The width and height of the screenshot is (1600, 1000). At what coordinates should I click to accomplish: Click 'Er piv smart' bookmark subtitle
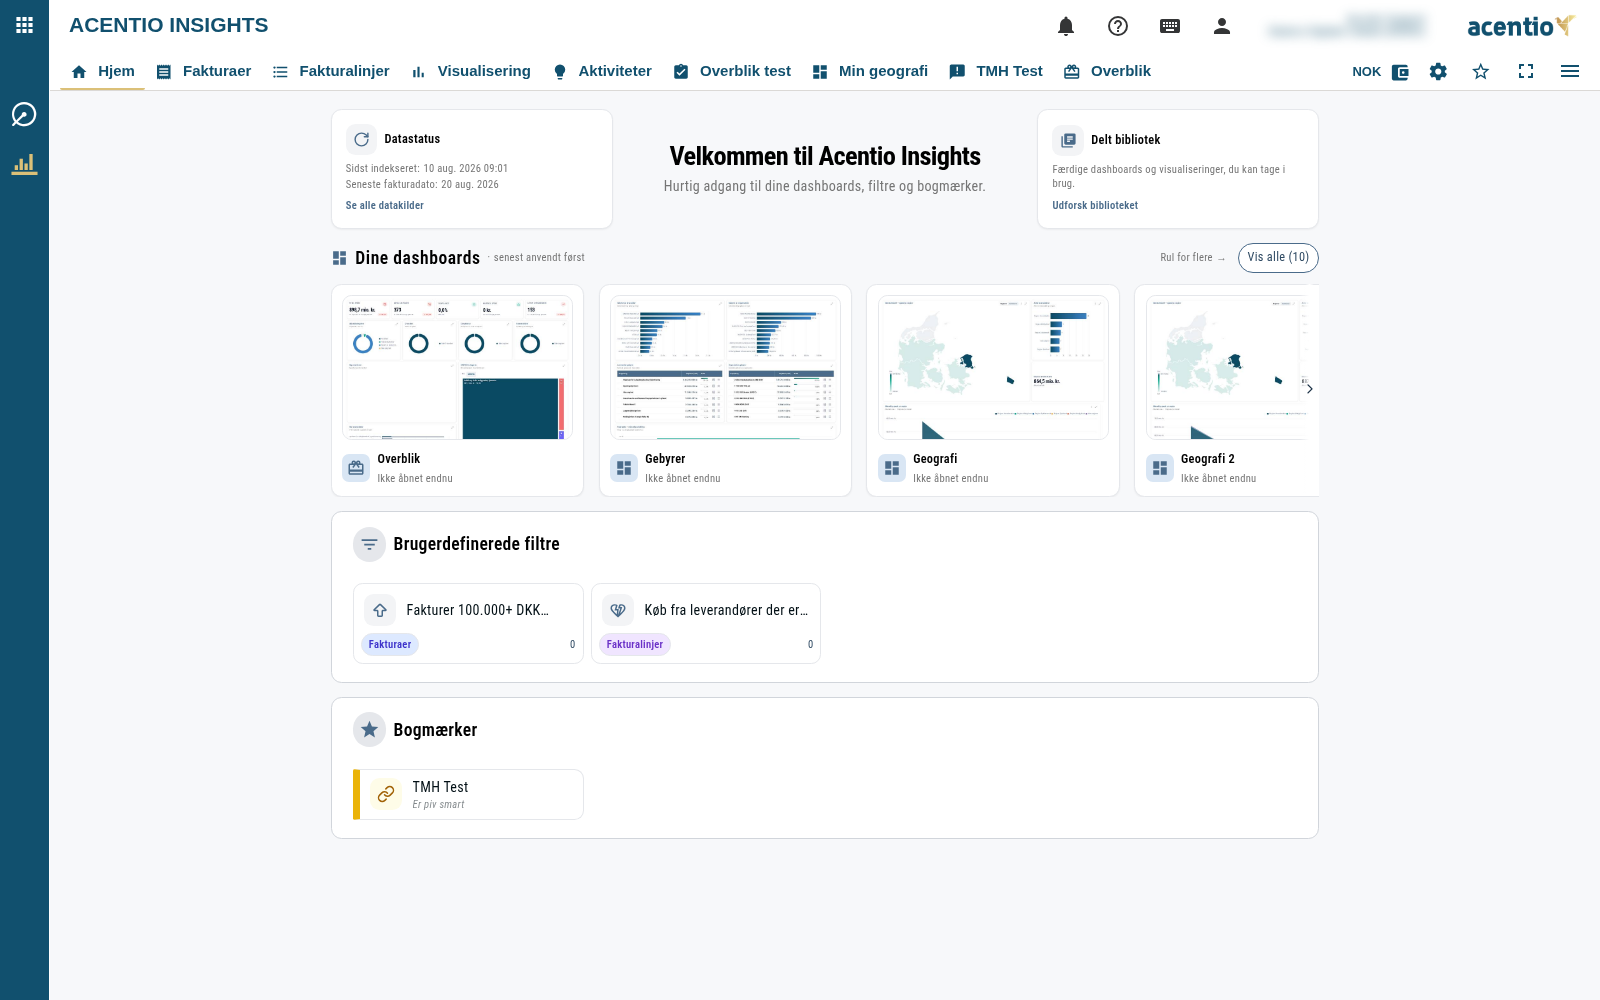point(438,805)
